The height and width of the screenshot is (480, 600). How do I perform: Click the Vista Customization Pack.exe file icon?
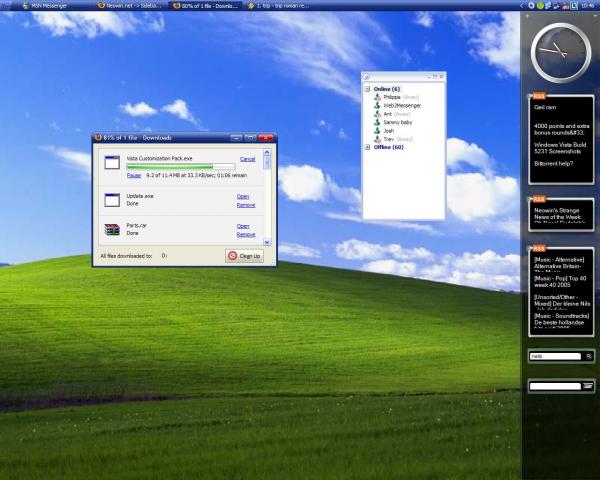[112, 164]
